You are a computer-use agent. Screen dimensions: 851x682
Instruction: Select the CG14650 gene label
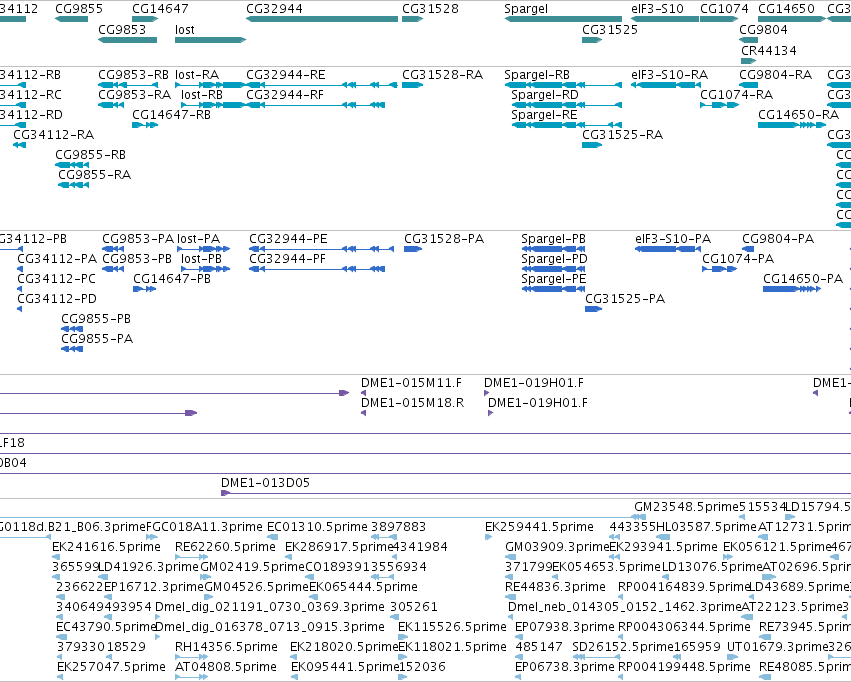[786, 9]
